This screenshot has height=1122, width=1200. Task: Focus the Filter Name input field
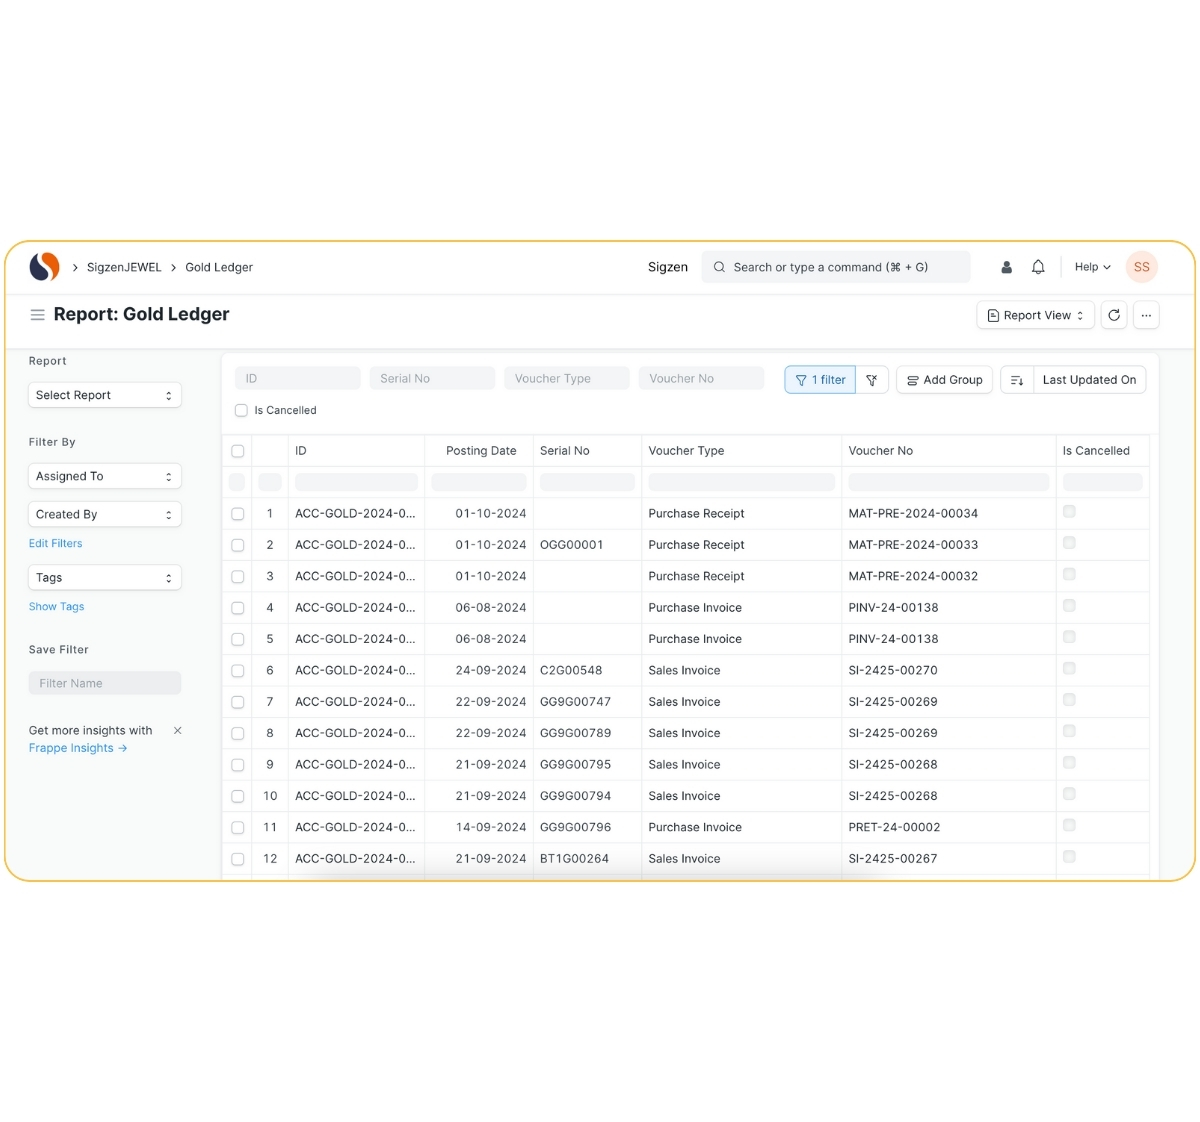(x=105, y=683)
